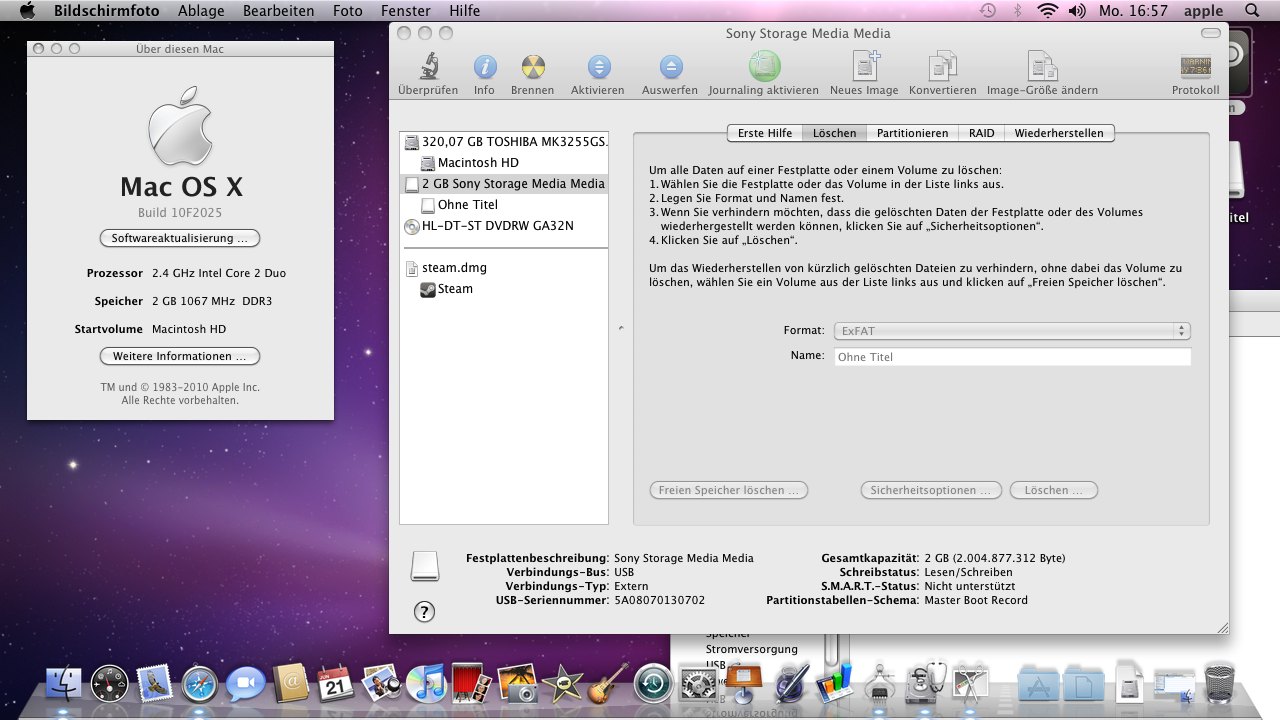This screenshot has width=1280, height=720.
Task: Select the Löschen tab
Action: (x=834, y=133)
